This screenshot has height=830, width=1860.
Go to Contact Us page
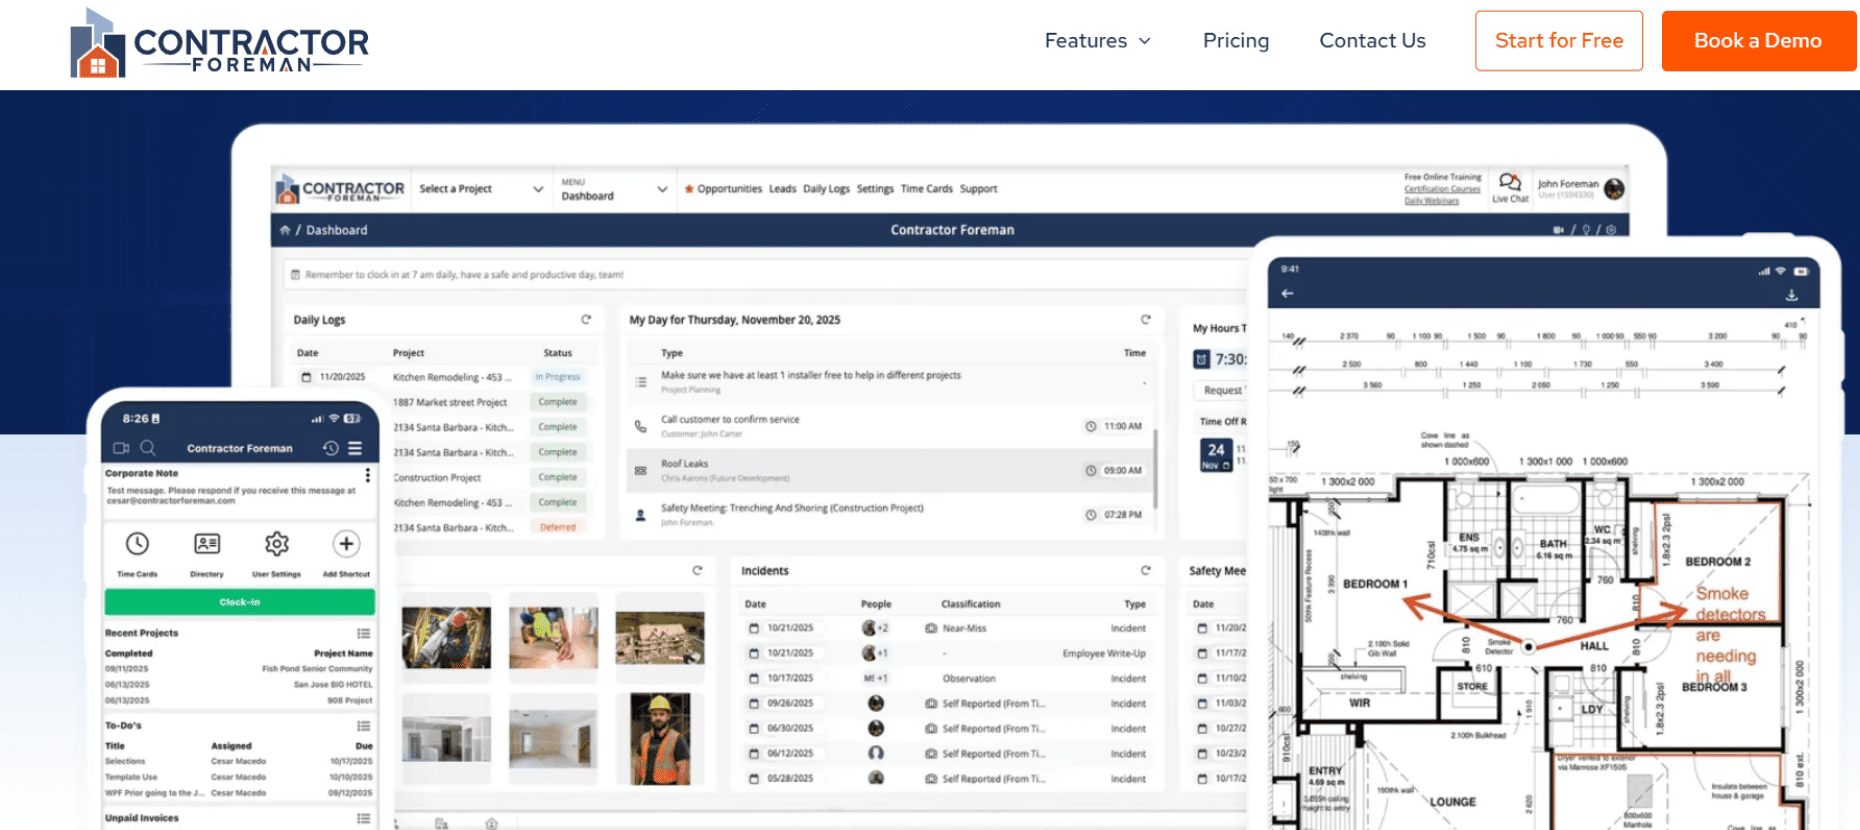point(1372,41)
